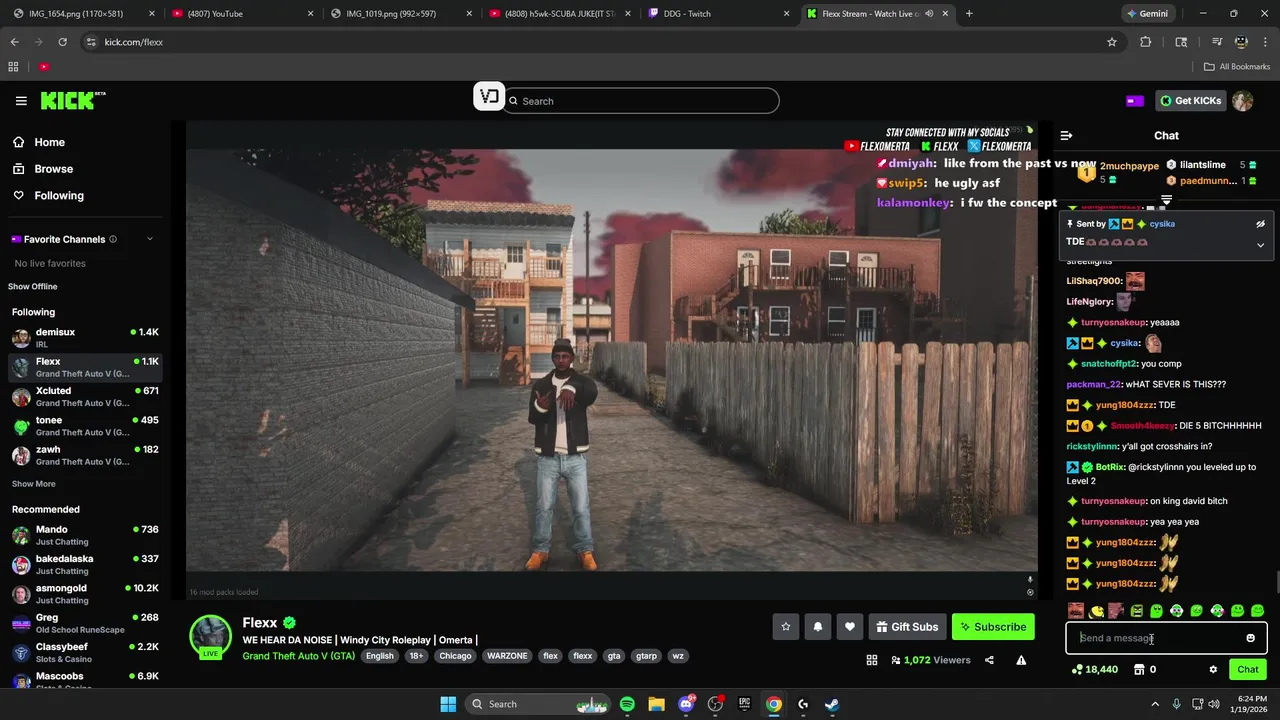Open the user profile avatar in Kick header
The width and height of the screenshot is (1280, 720).
point(1242,101)
